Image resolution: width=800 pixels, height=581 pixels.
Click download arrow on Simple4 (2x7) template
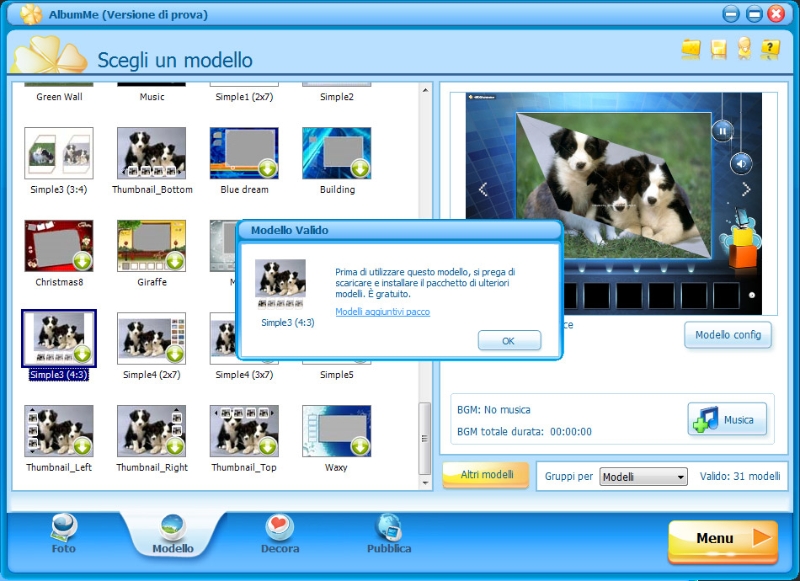pyautogui.click(x=175, y=353)
